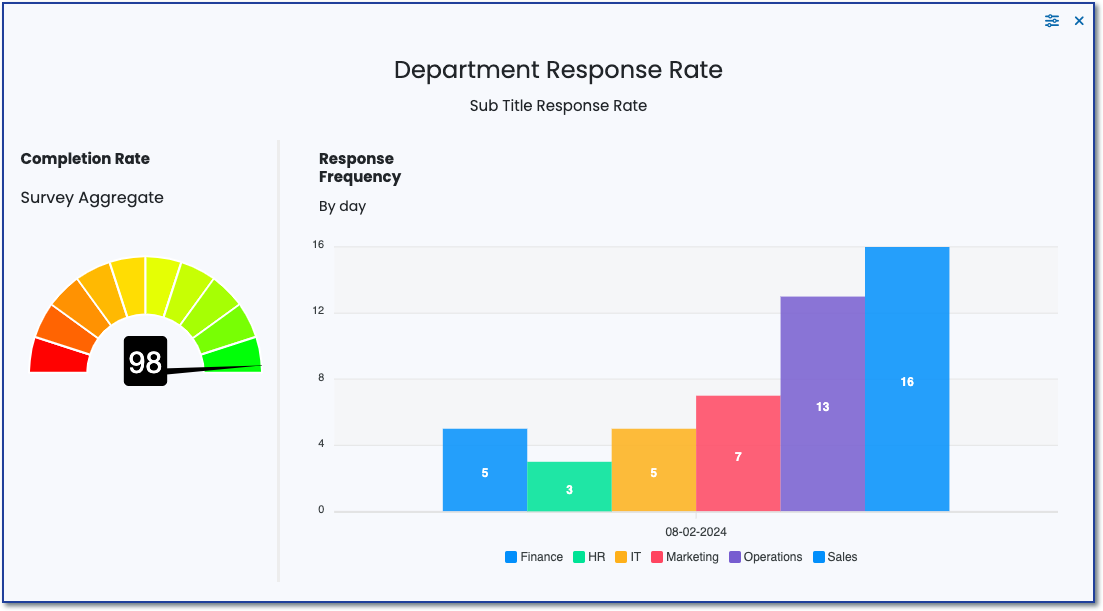Toggle the Marketing legend entry
This screenshot has width=1103, height=611.
(x=685, y=557)
